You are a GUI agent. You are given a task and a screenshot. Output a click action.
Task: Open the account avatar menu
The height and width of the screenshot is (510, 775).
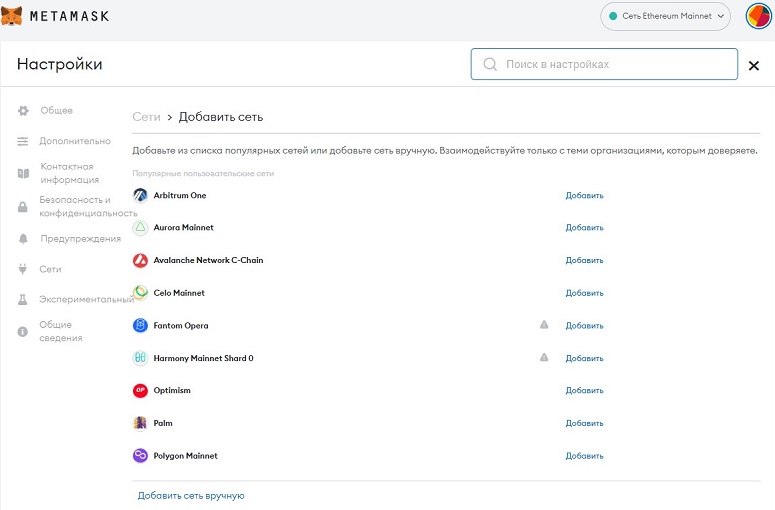pos(758,16)
